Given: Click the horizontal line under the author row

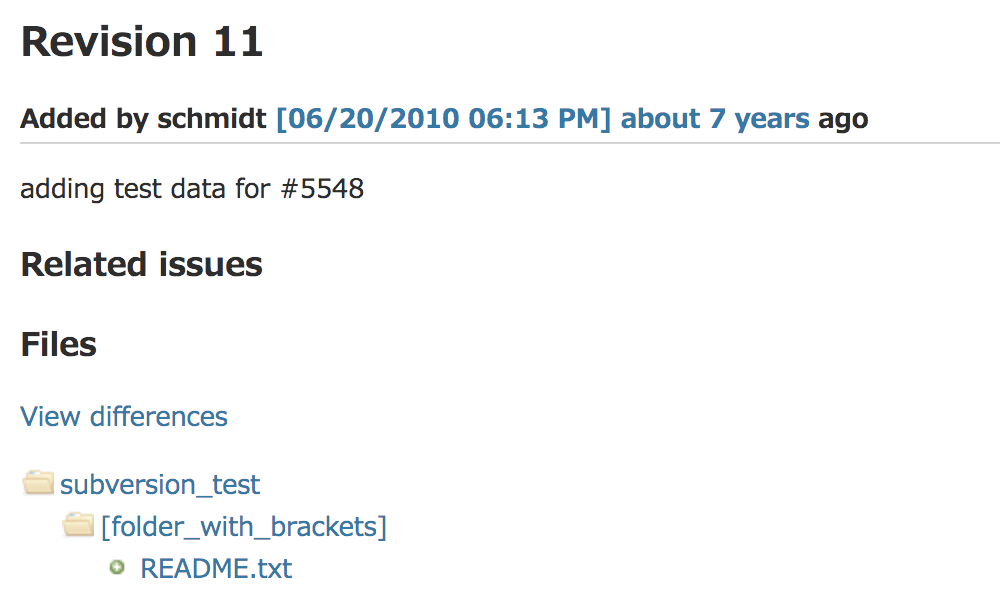Looking at the screenshot, I should 510,143.
